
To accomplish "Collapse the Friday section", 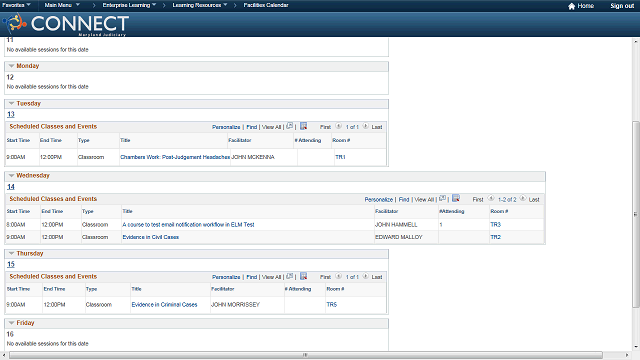I will pyautogui.click(x=11, y=323).
